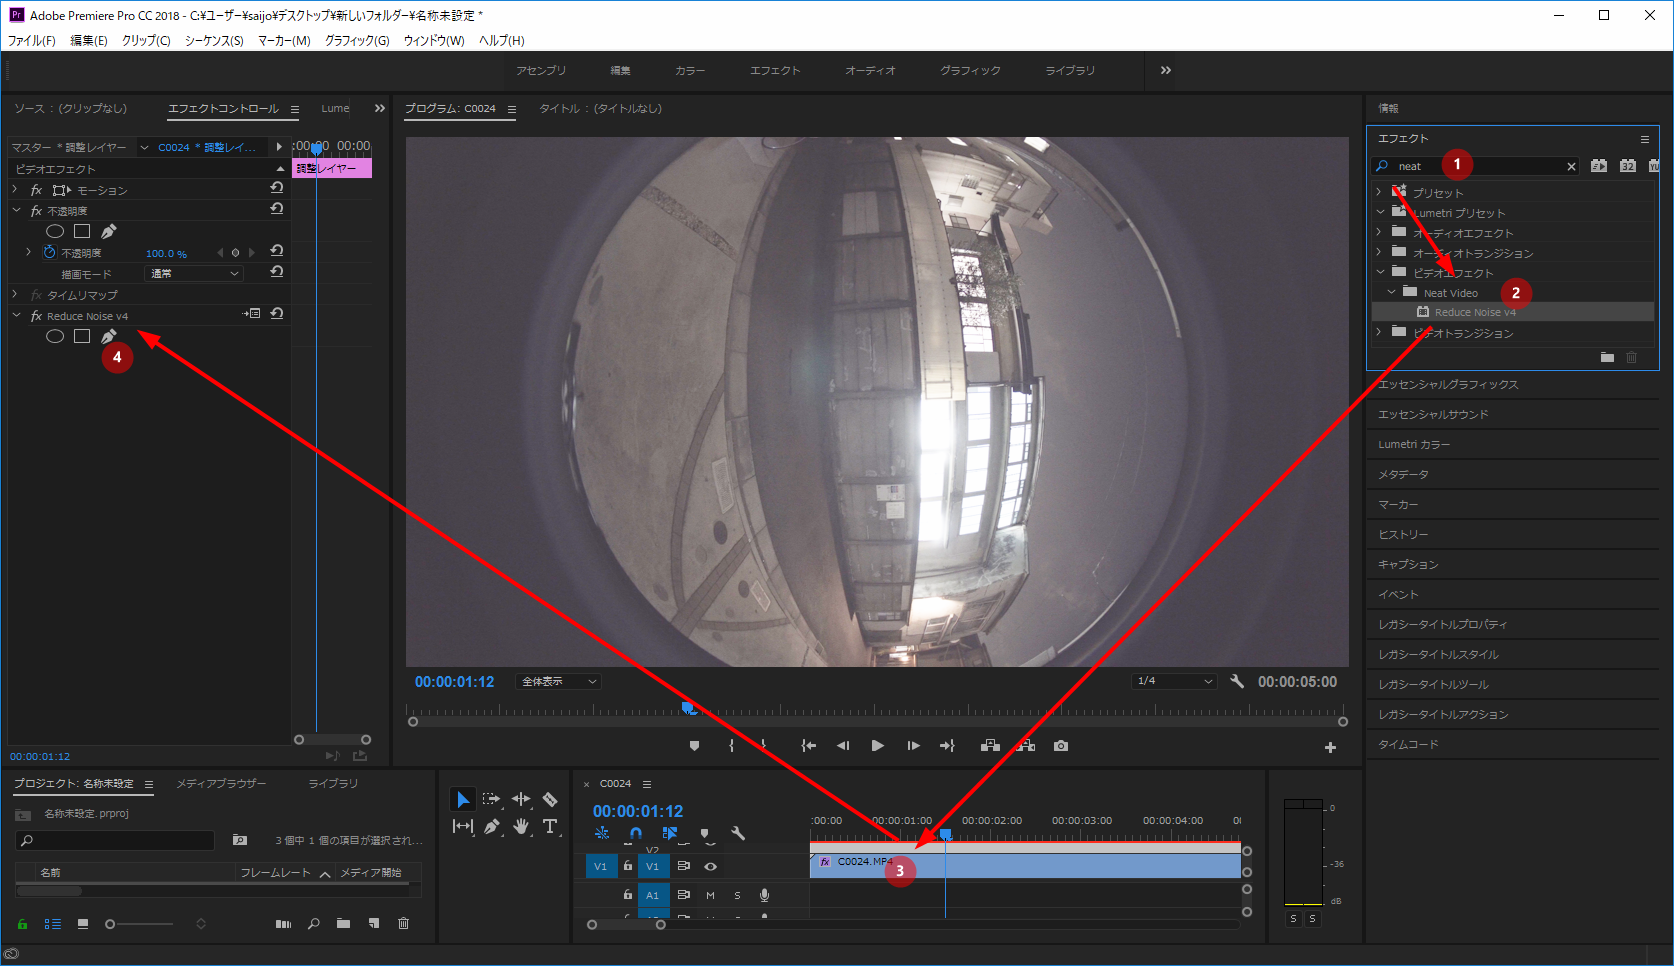Click New Custom Bin folder in Effects panel
This screenshot has width=1674, height=966.
1607,357
